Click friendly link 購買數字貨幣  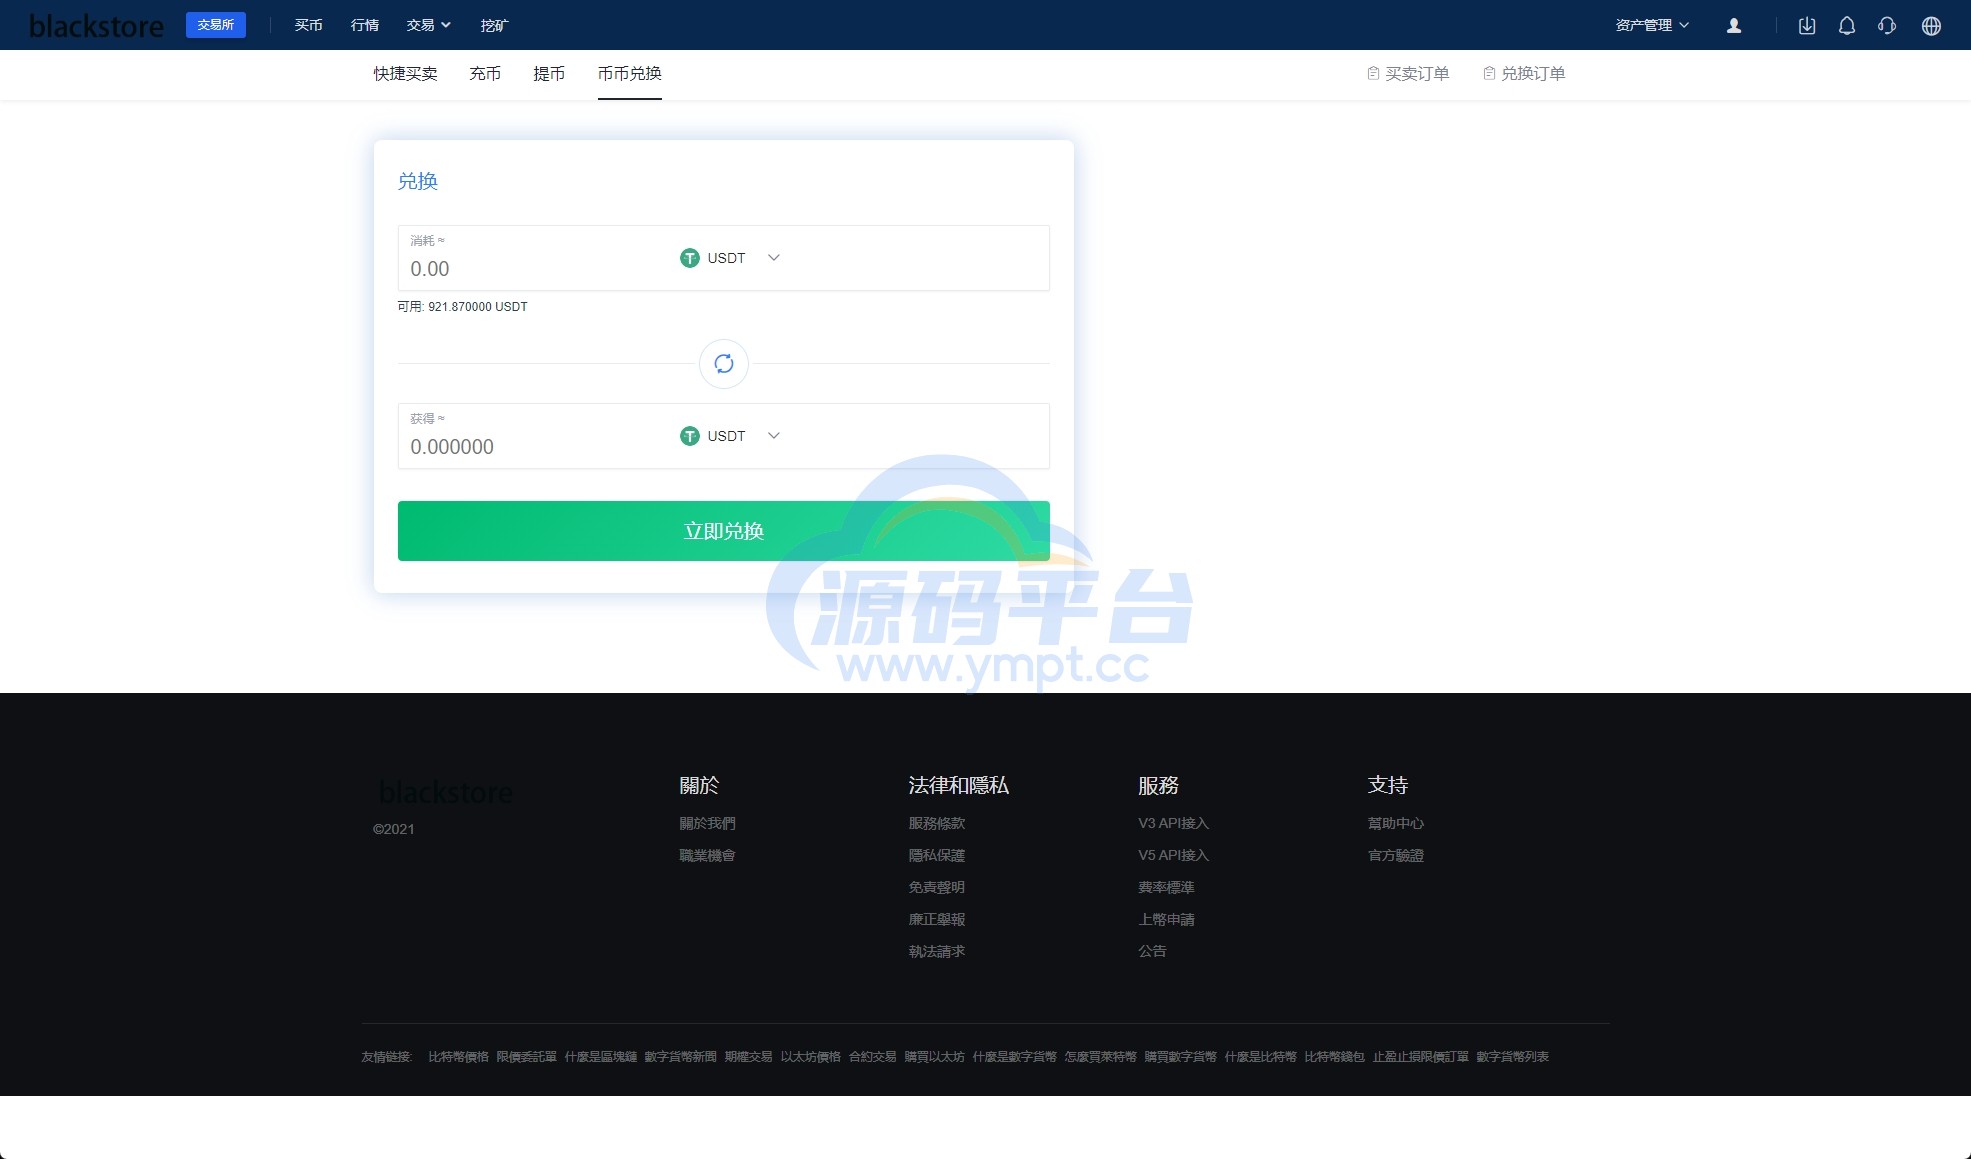point(1180,1057)
